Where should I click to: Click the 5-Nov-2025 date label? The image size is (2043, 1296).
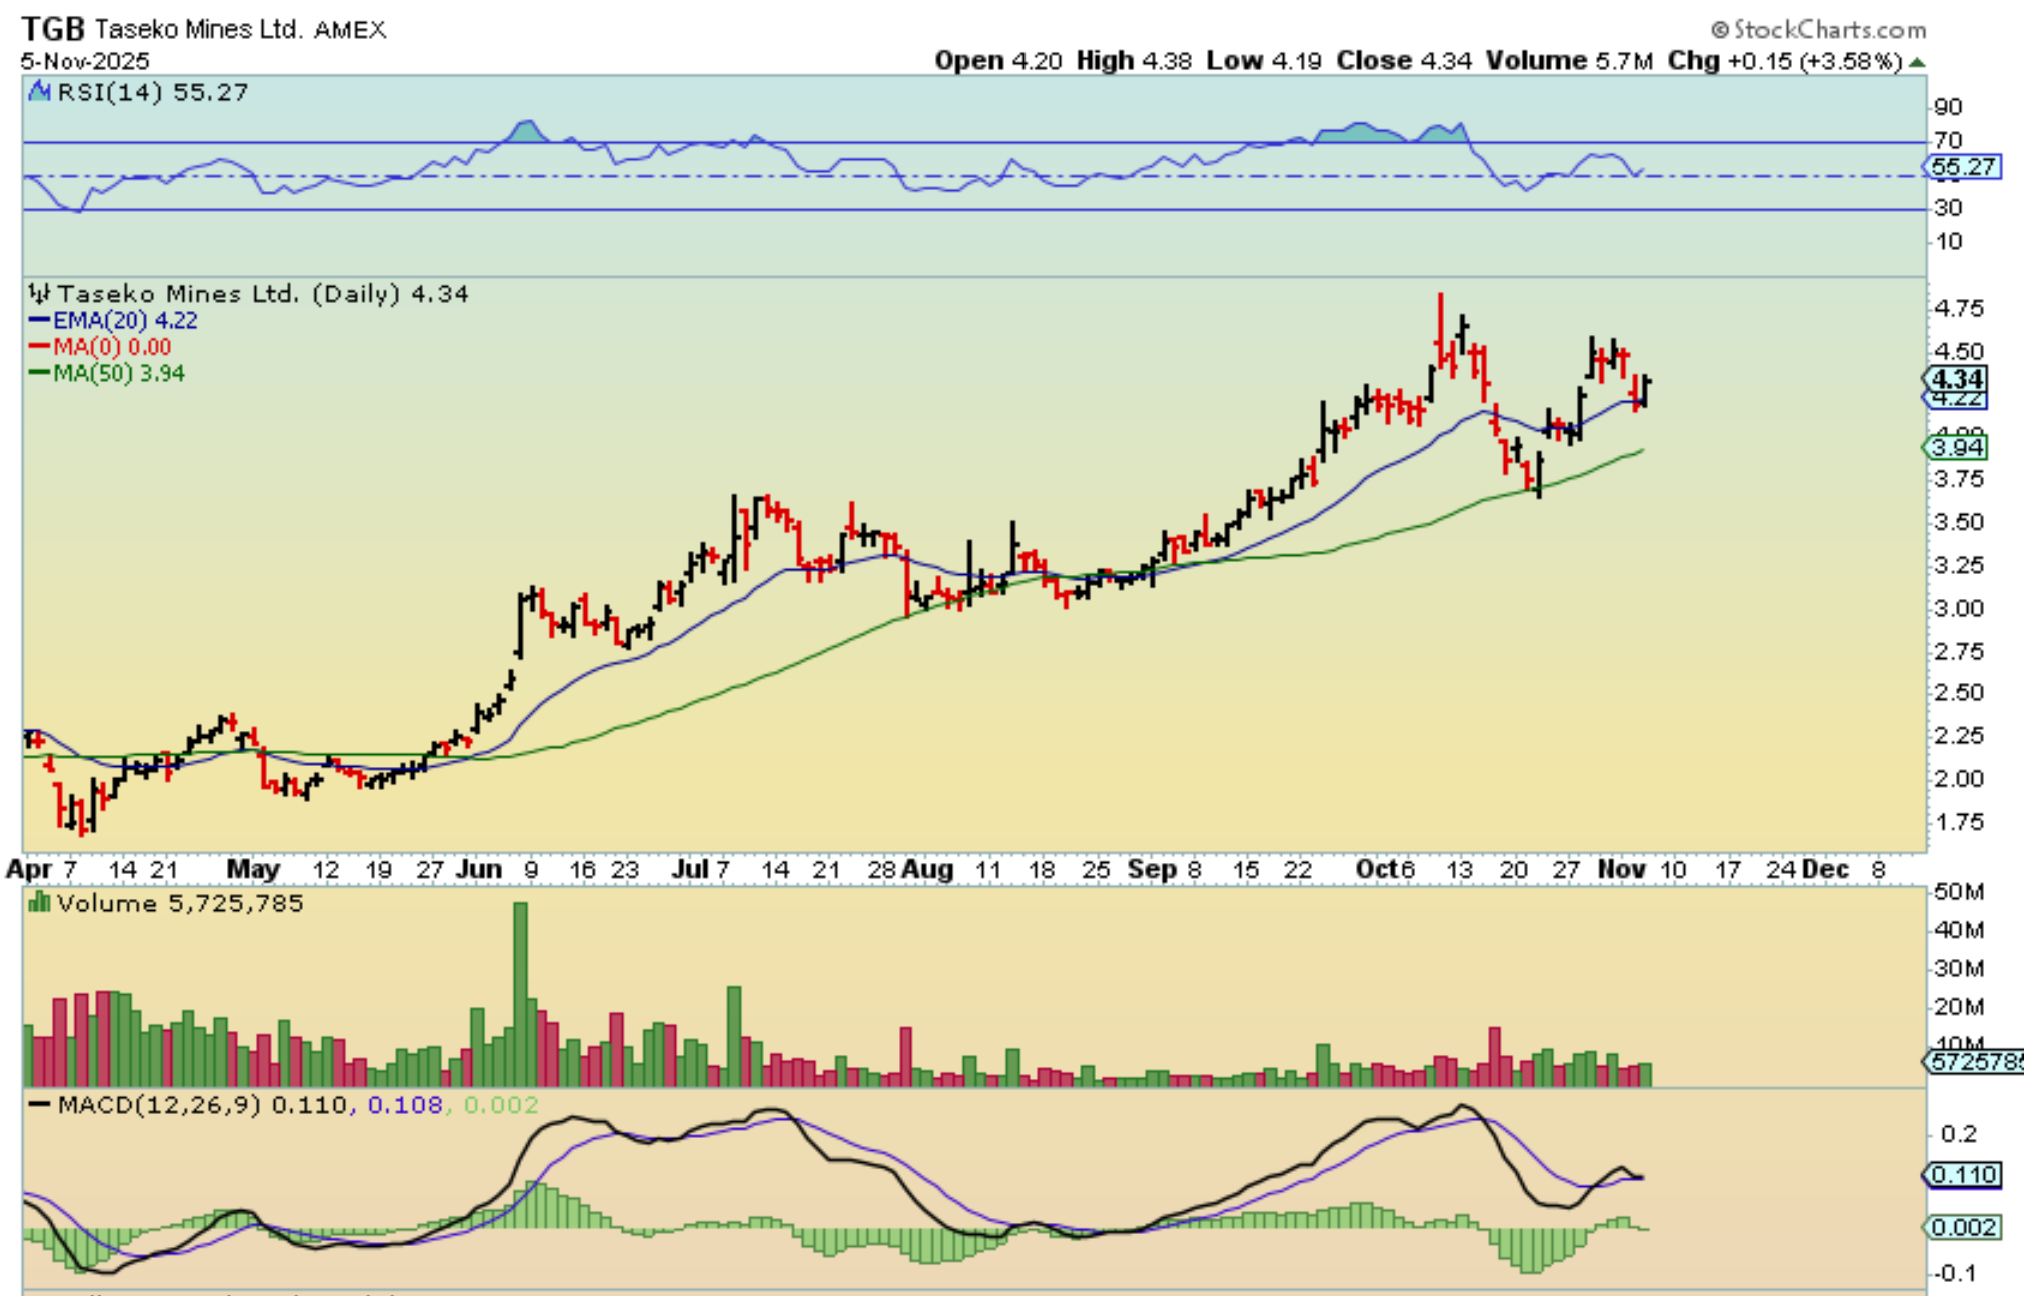click(84, 61)
